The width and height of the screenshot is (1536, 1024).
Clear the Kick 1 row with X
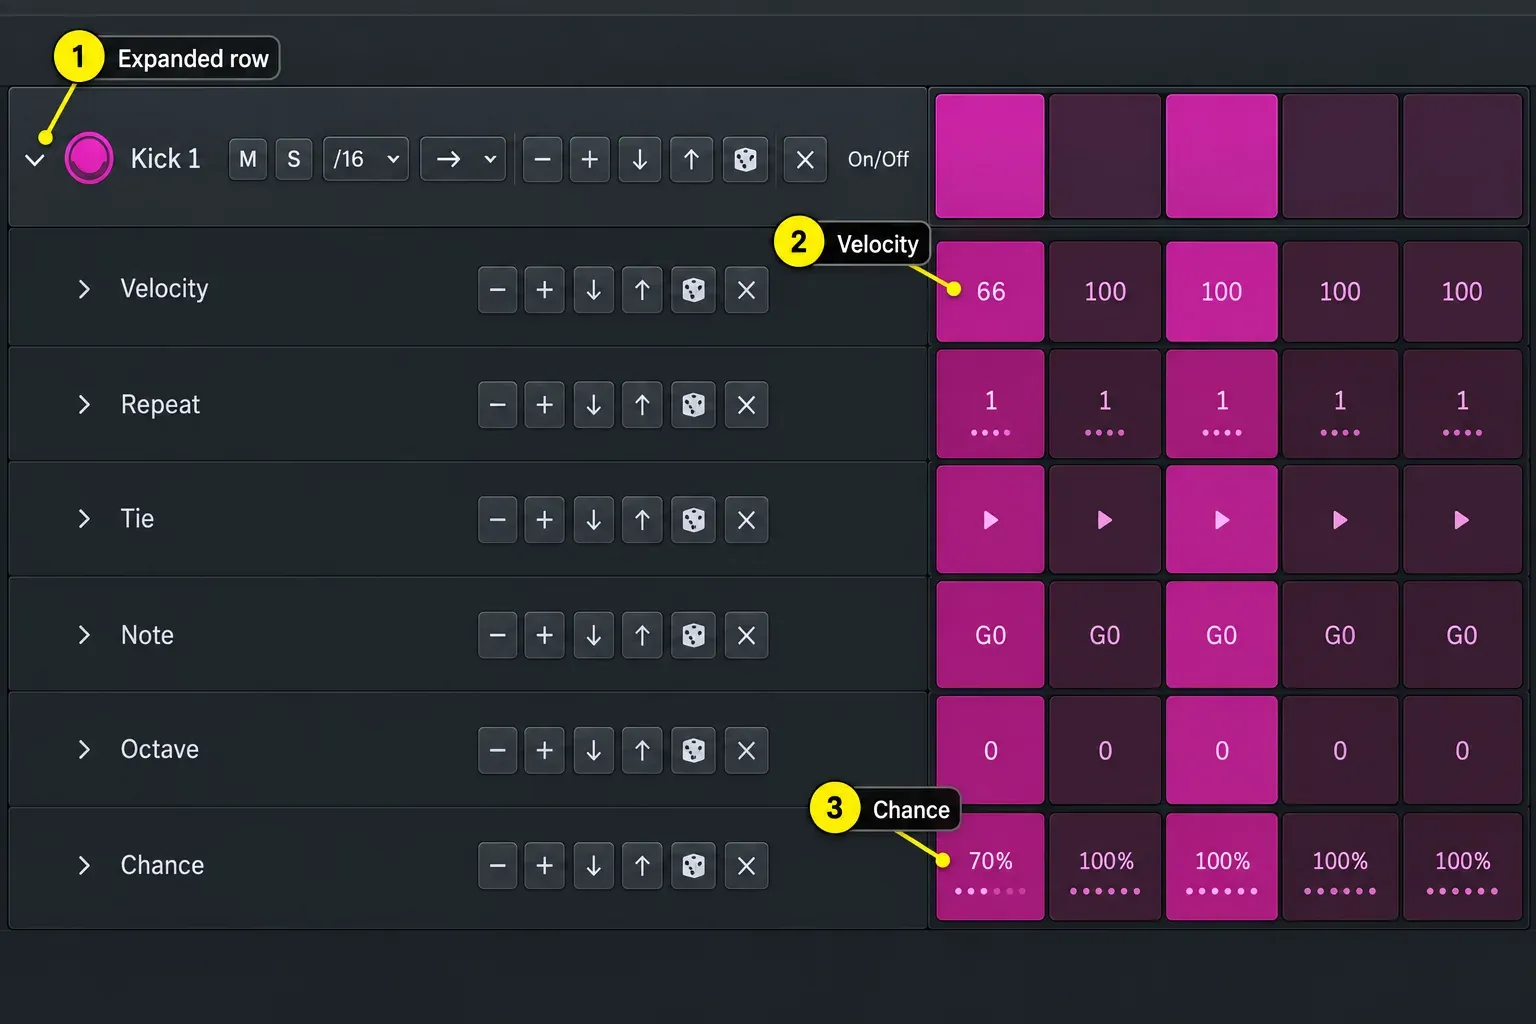[x=805, y=159]
